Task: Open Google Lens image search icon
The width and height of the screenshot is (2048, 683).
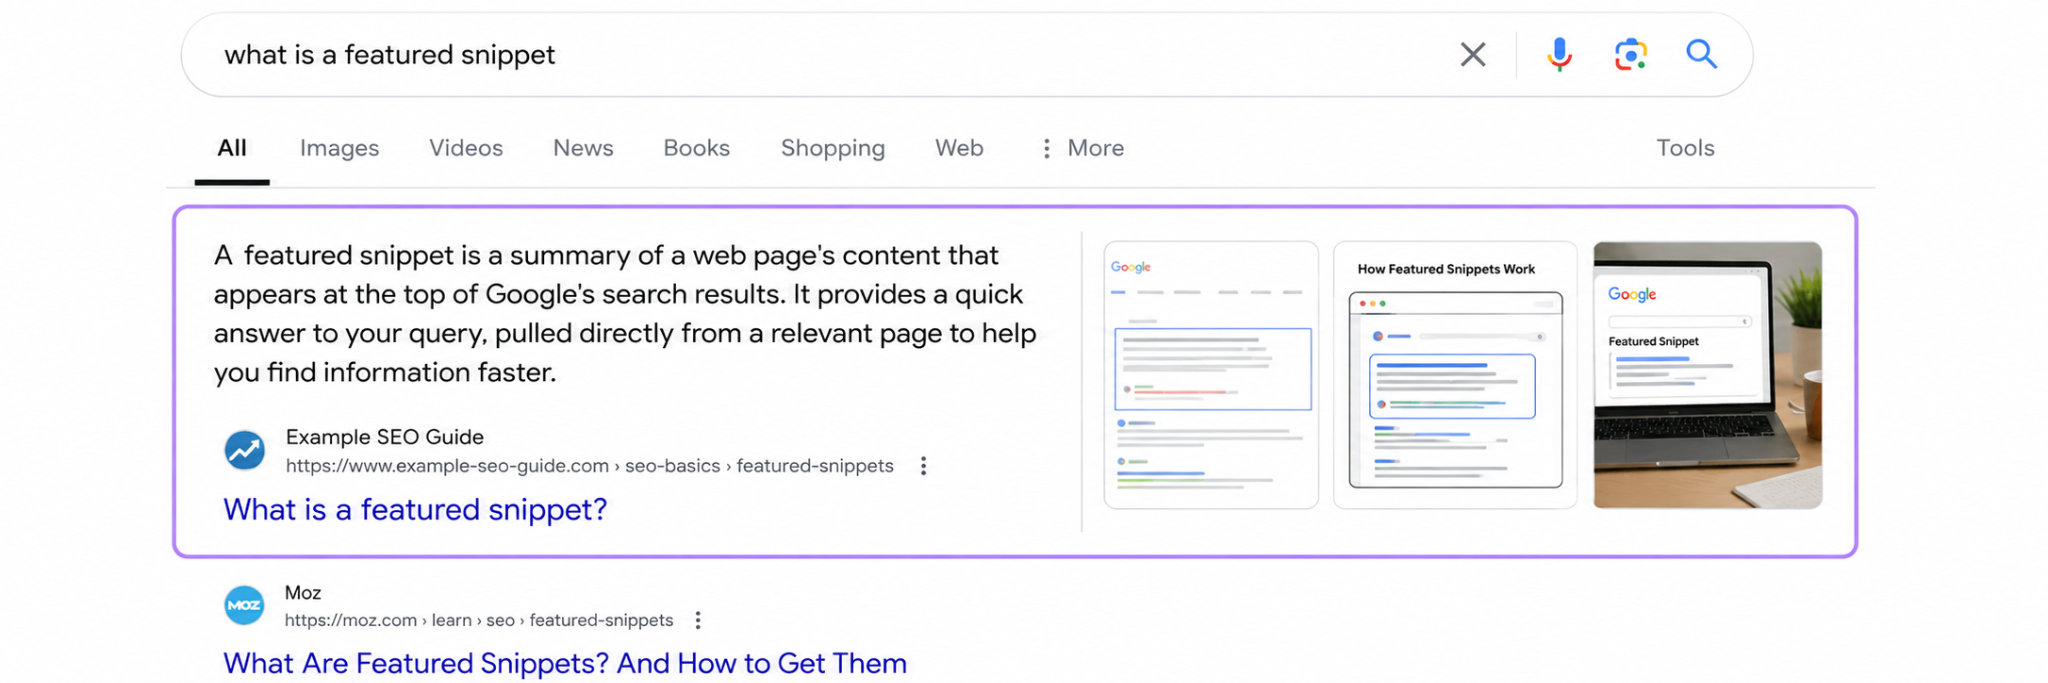Action: [x=1630, y=54]
